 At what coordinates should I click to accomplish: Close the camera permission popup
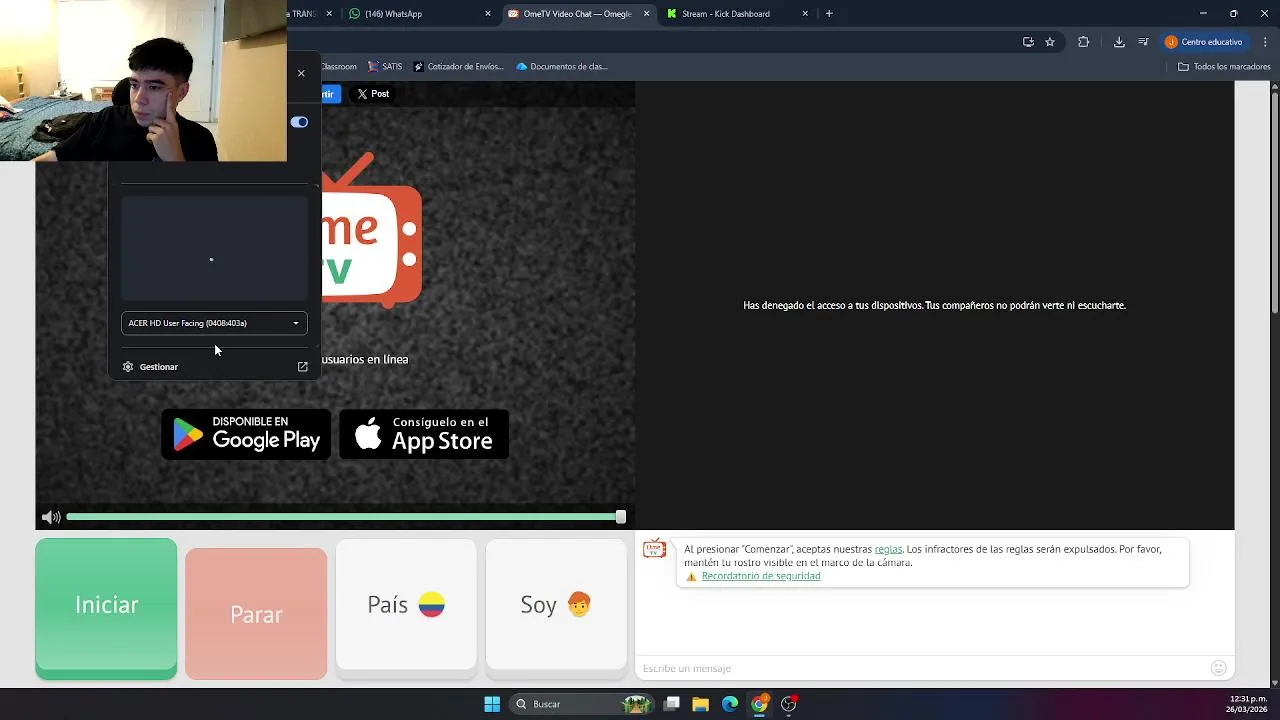coord(301,73)
